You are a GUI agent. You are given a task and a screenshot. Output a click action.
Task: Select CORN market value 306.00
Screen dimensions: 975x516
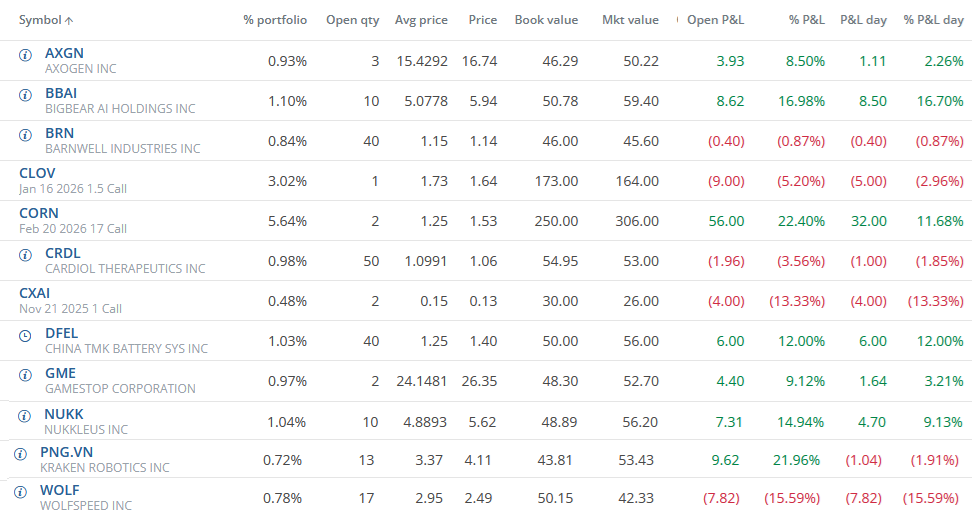click(637, 221)
